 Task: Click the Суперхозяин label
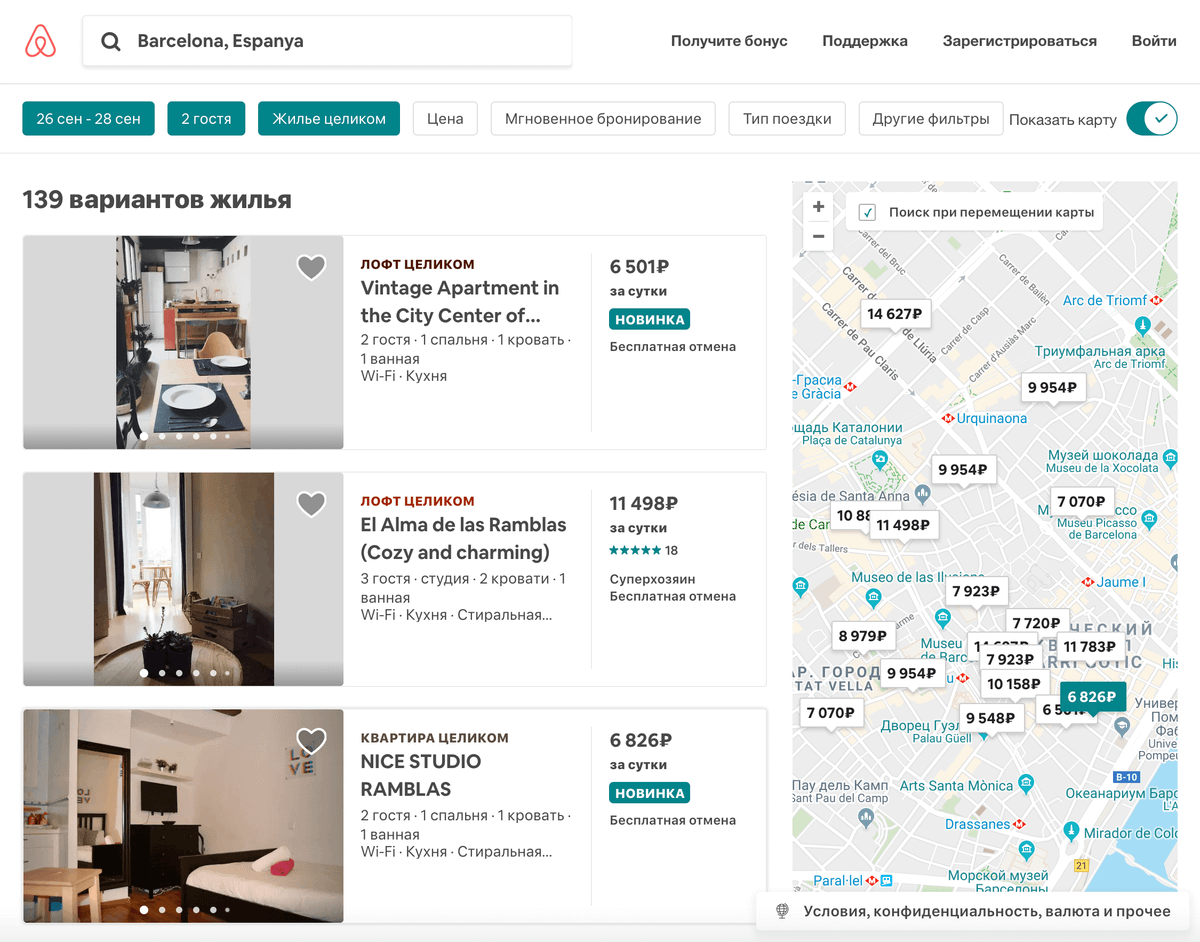pos(652,579)
